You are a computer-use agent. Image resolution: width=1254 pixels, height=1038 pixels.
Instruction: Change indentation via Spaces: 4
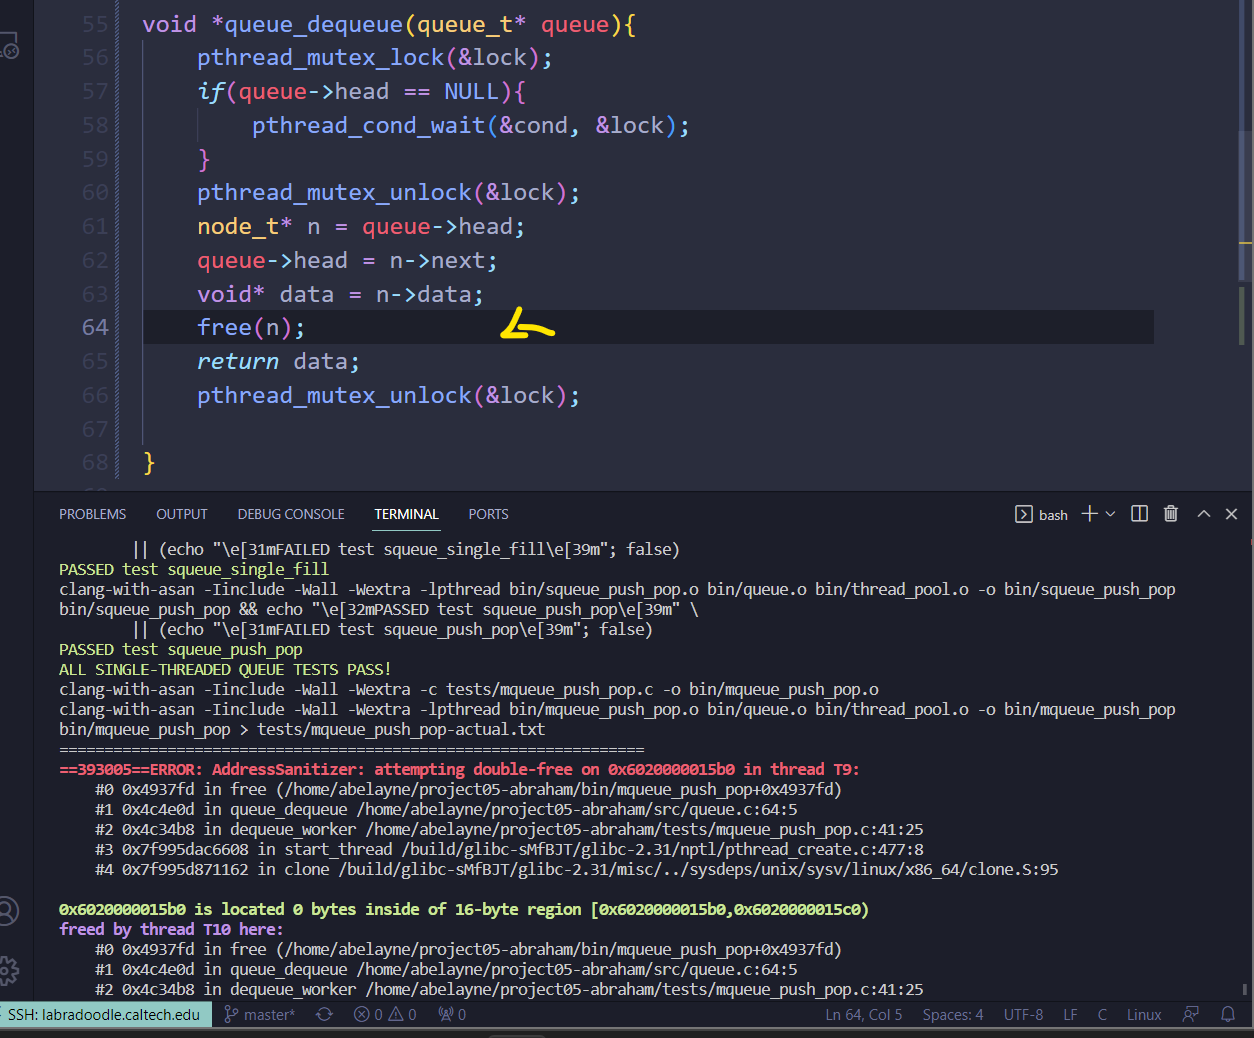(953, 1014)
